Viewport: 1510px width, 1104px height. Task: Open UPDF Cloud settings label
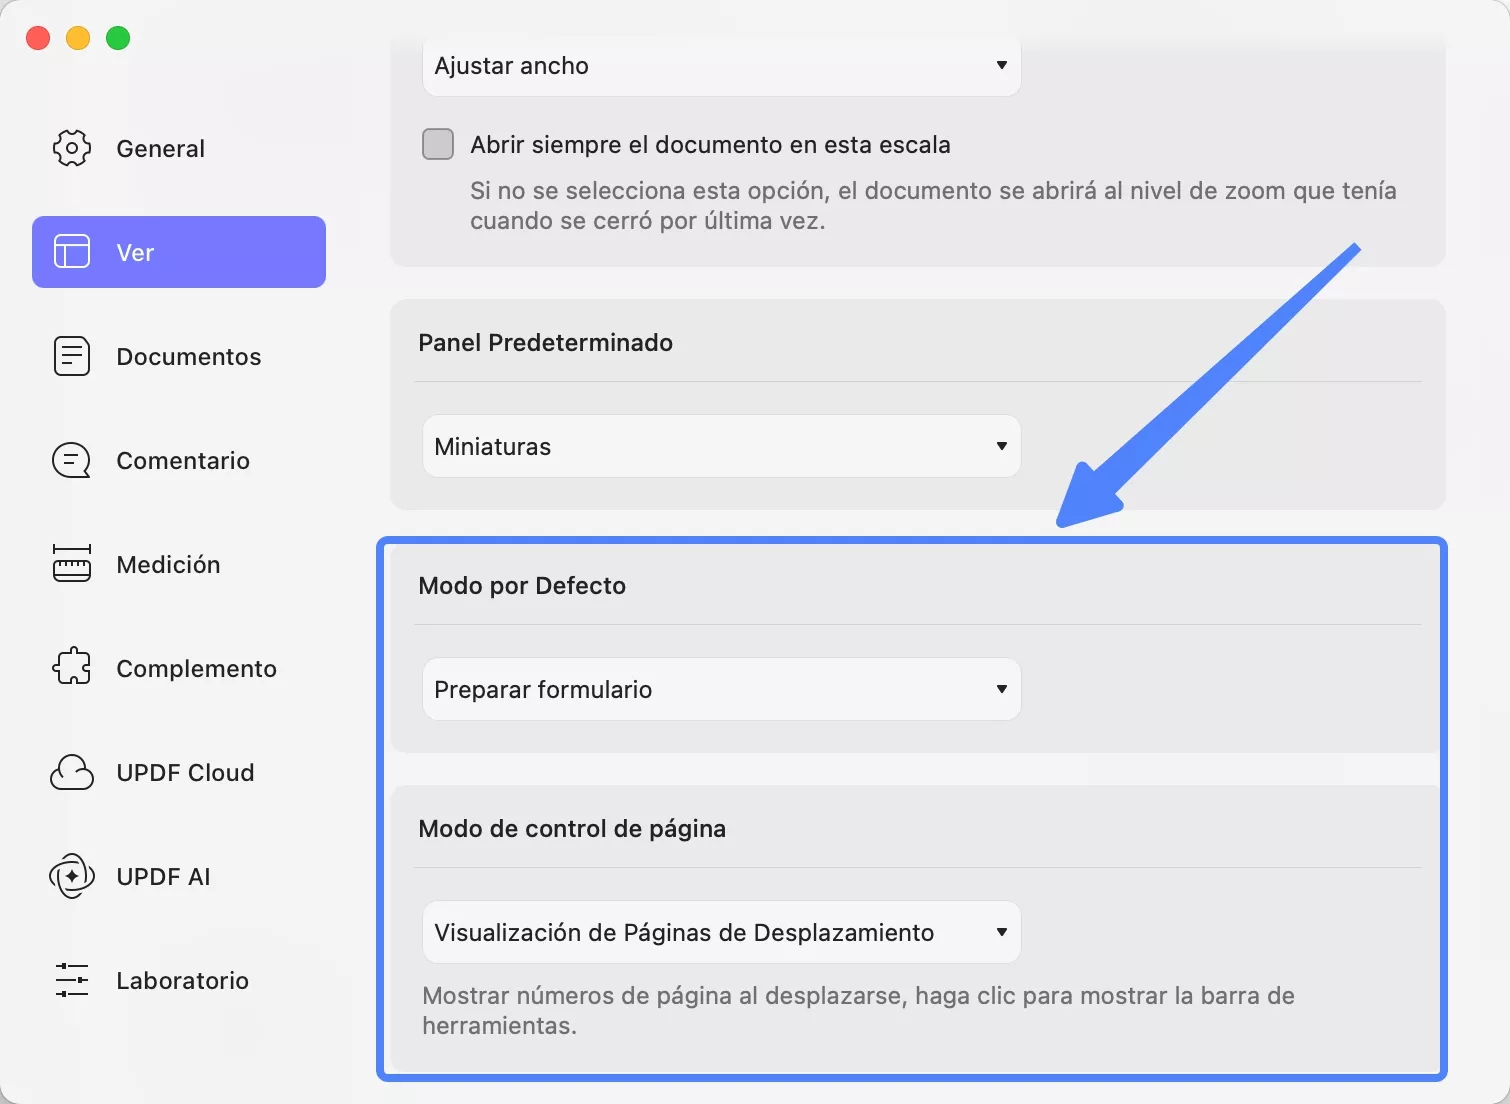click(x=186, y=772)
